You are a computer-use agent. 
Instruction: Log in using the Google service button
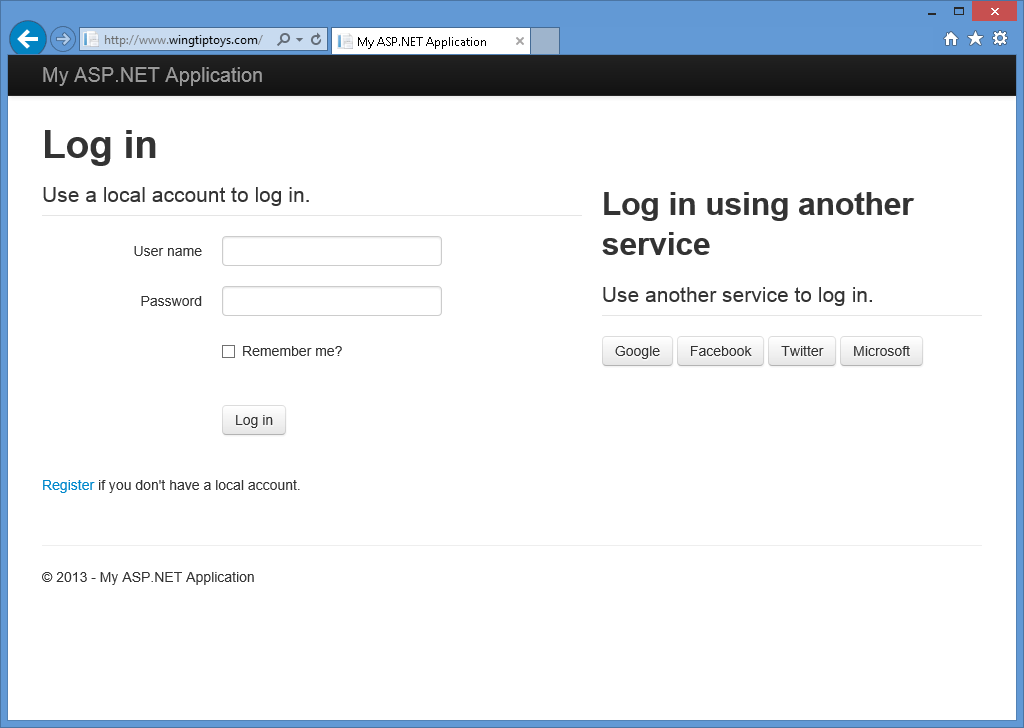click(x=637, y=351)
